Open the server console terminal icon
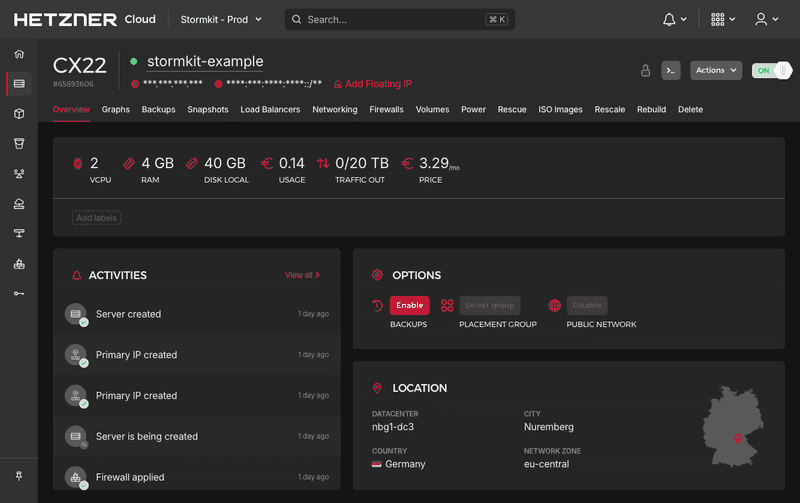 (x=671, y=70)
